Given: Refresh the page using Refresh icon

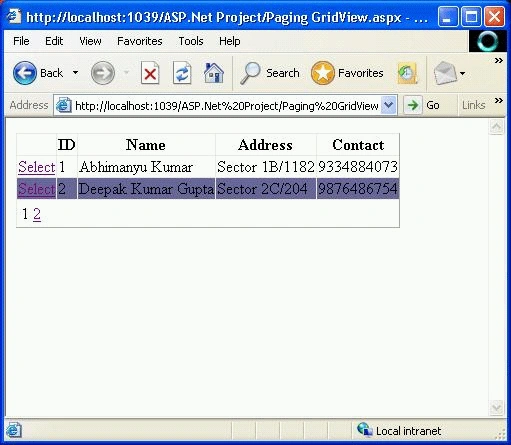Looking at the screenshot, I should click(182, 73).
